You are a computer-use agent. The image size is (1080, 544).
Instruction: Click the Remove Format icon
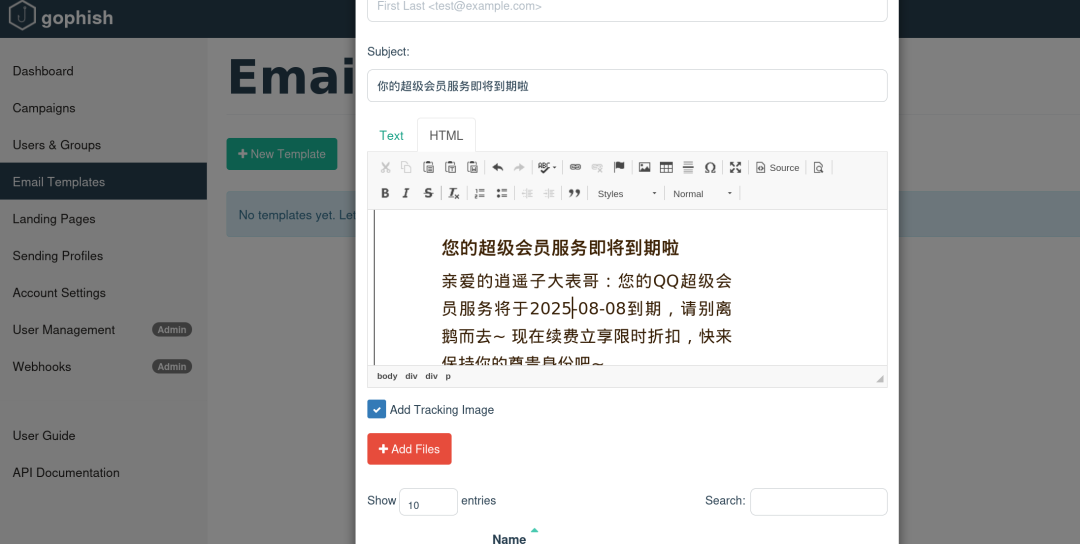453,193
